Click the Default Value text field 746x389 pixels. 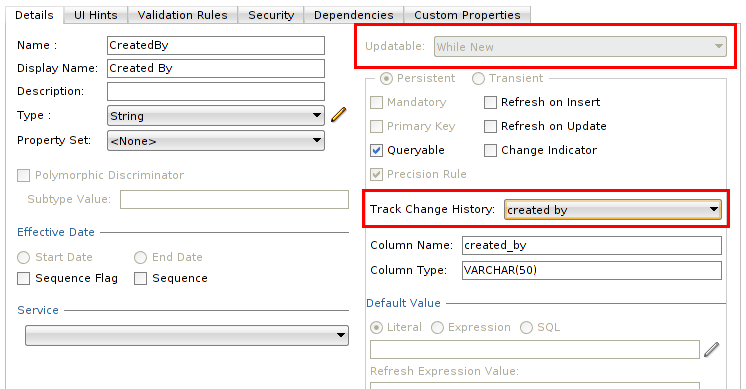535,350
